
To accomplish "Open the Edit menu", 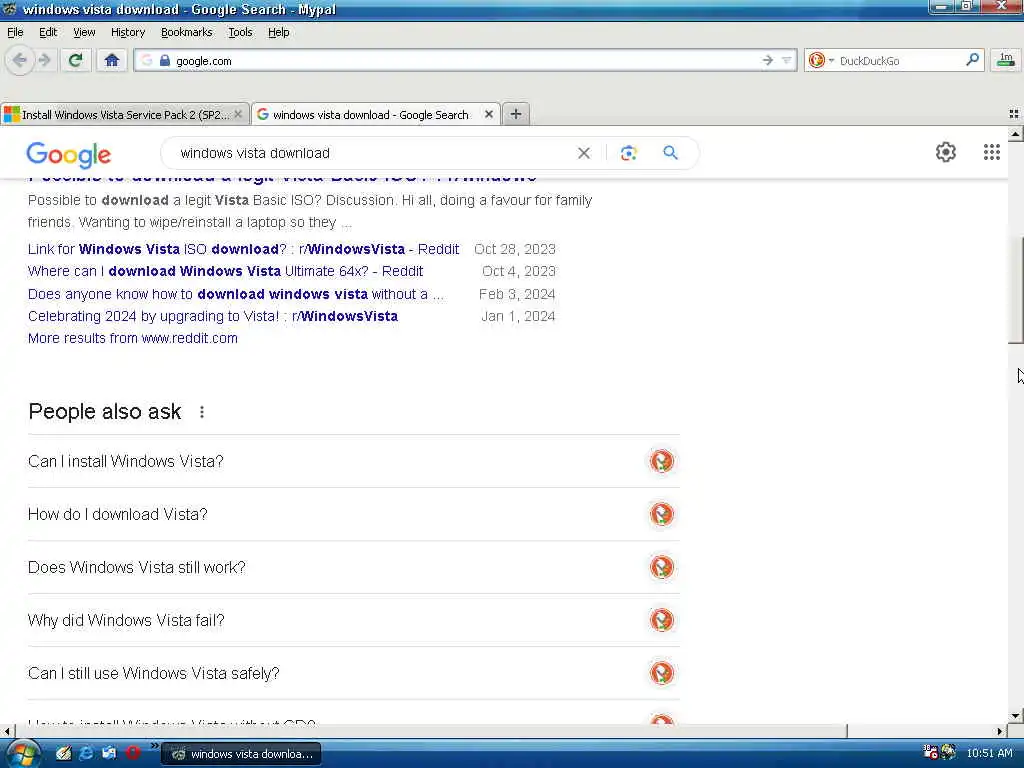I will (48, 32).
